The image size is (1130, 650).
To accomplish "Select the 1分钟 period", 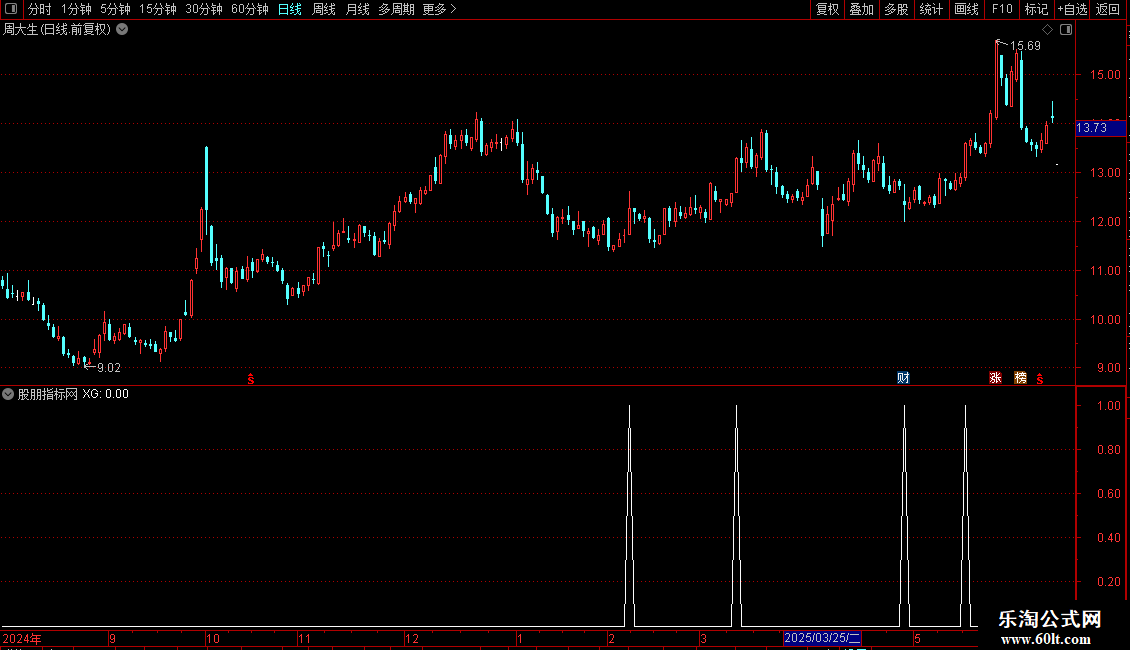I will tap(76, 9).
